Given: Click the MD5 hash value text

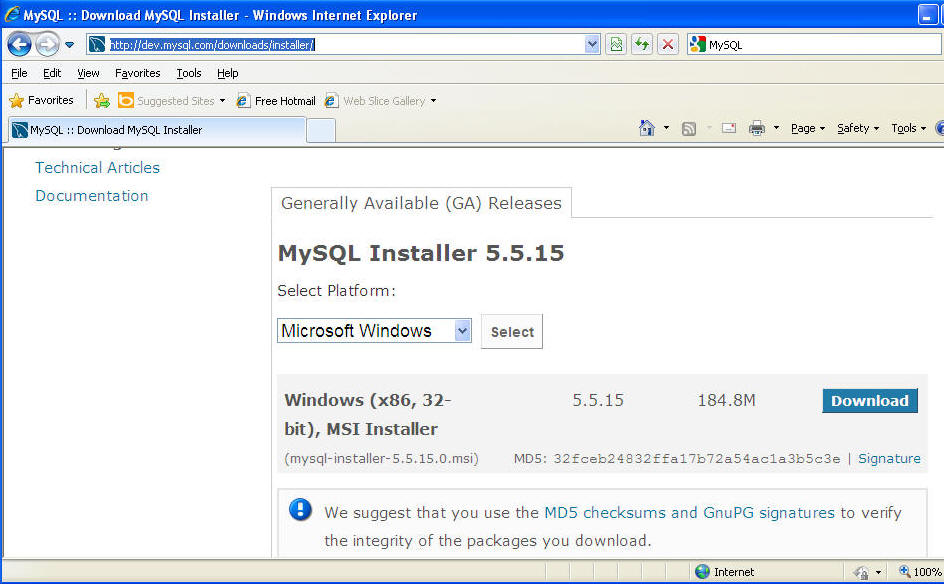Looking at the screenshot, I should [697, 459].
